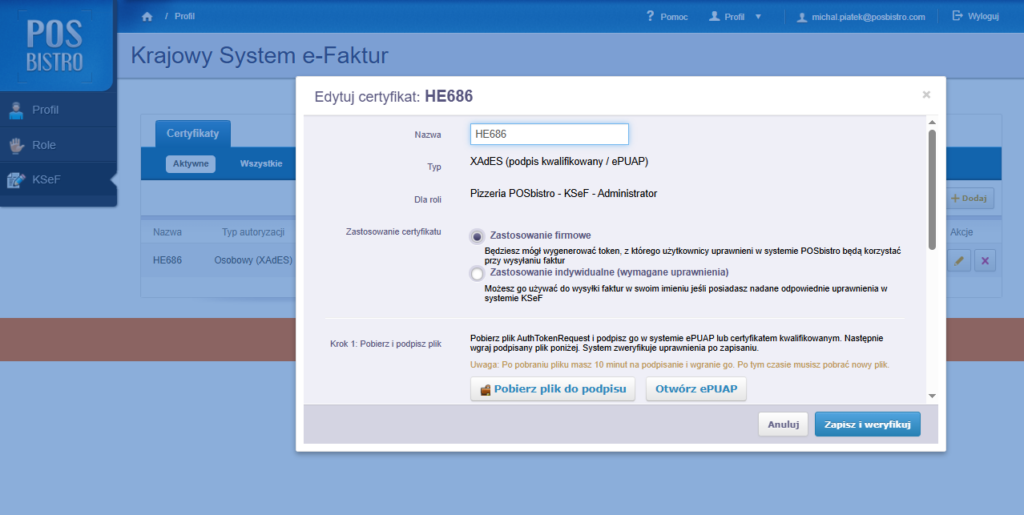Expand the Profil dropdown in top bar
This screenshot has width=1024, height=515.
pos(735,17)
